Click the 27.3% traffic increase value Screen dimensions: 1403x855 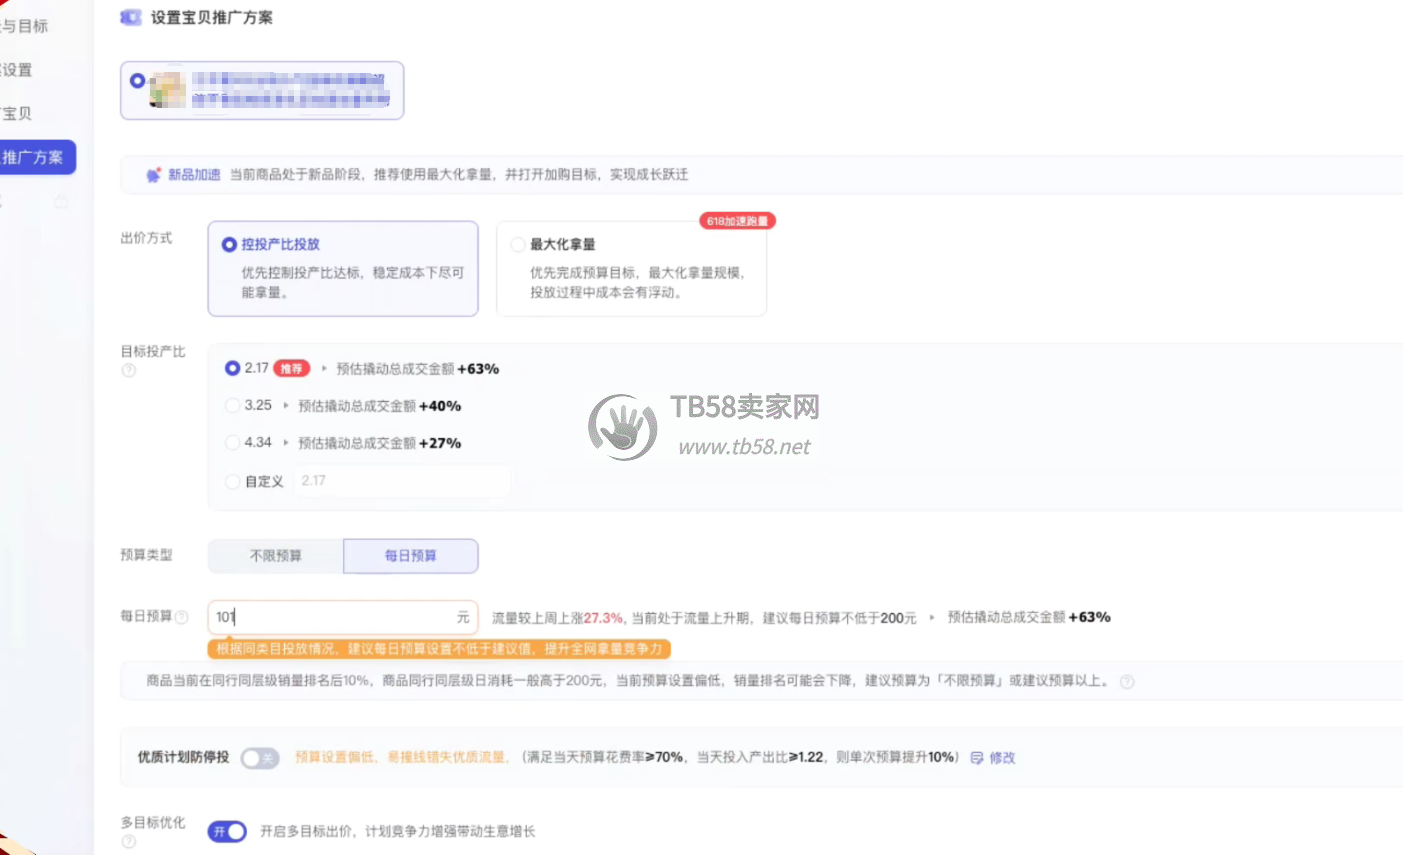[603, 618]
